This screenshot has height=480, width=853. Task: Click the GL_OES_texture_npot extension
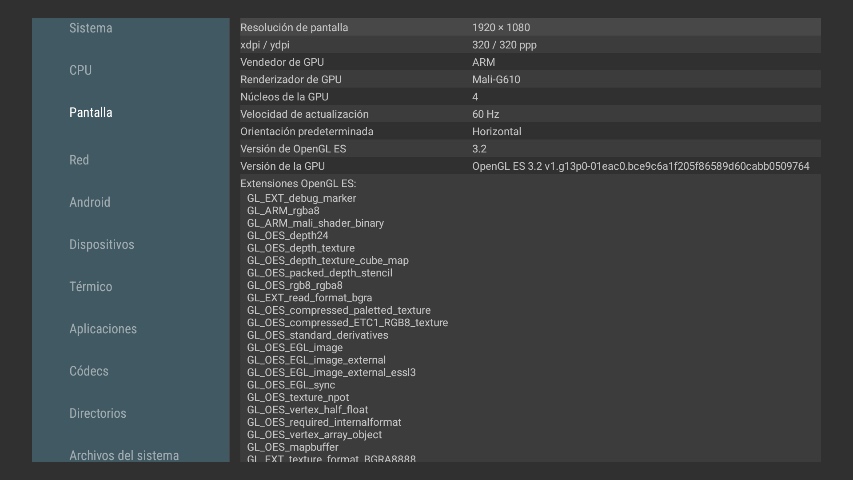pyautogui.click(x=298, y=397)
